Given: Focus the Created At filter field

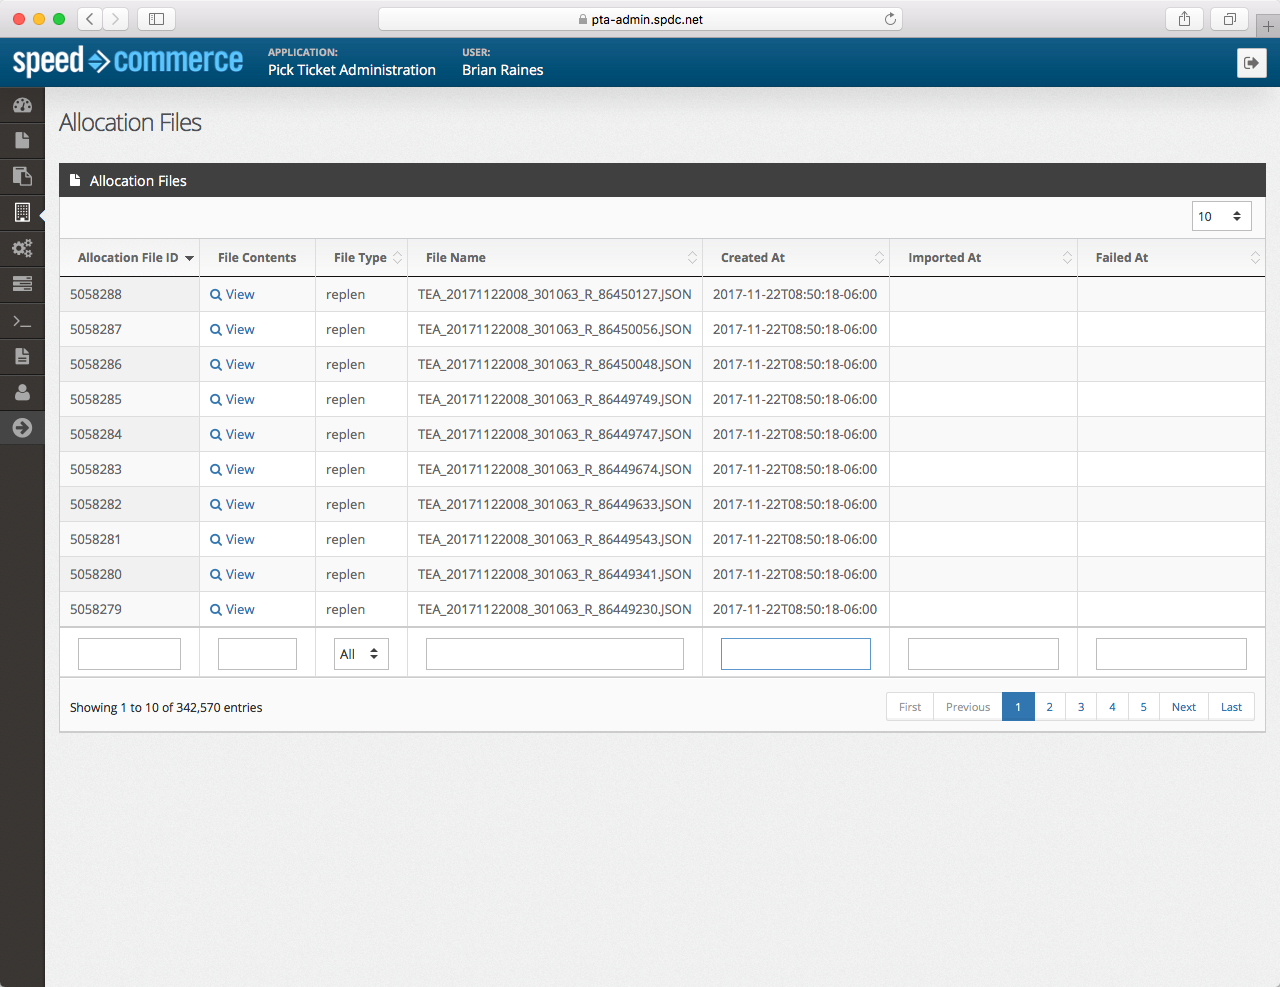Looking at the screenshot, I should [x=796, y=654].
